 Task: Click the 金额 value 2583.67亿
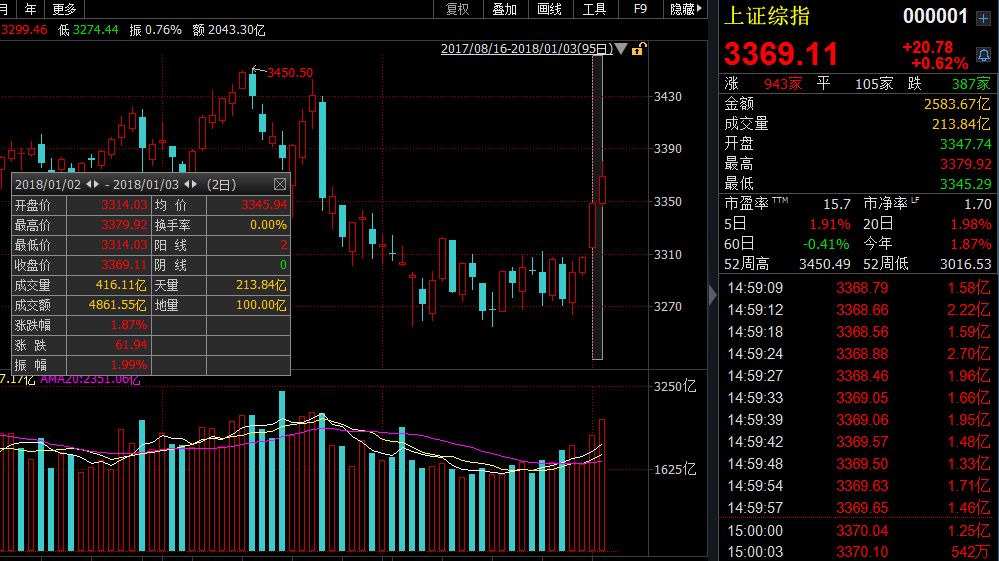tap(957, 104)
